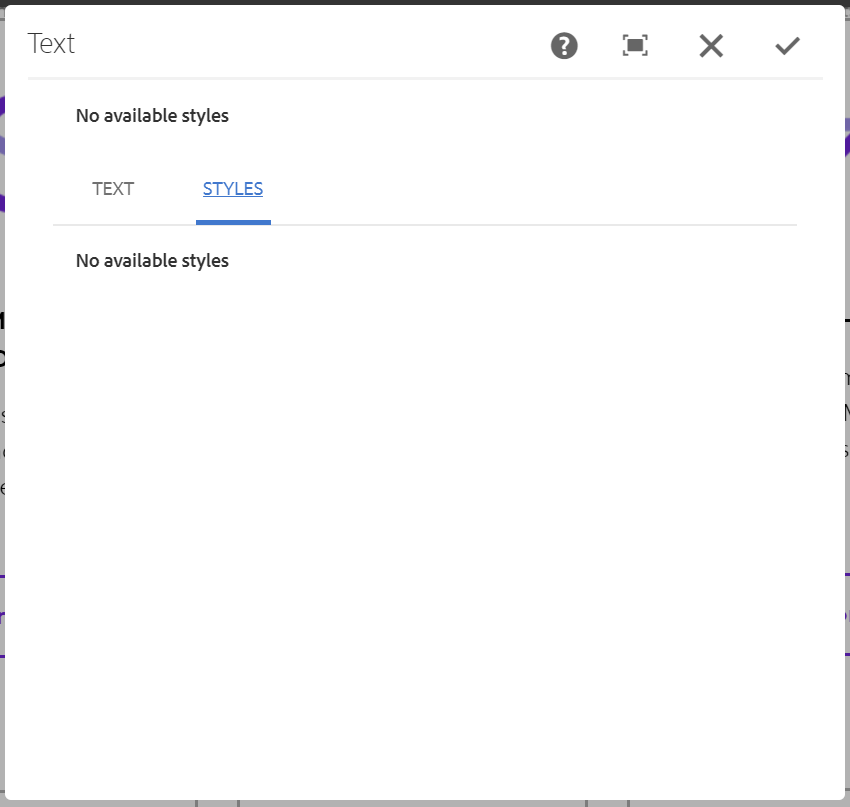Switch to the TEXT tab
The image size is (850, 807).
pyautogui.click(x=113, y=189)
